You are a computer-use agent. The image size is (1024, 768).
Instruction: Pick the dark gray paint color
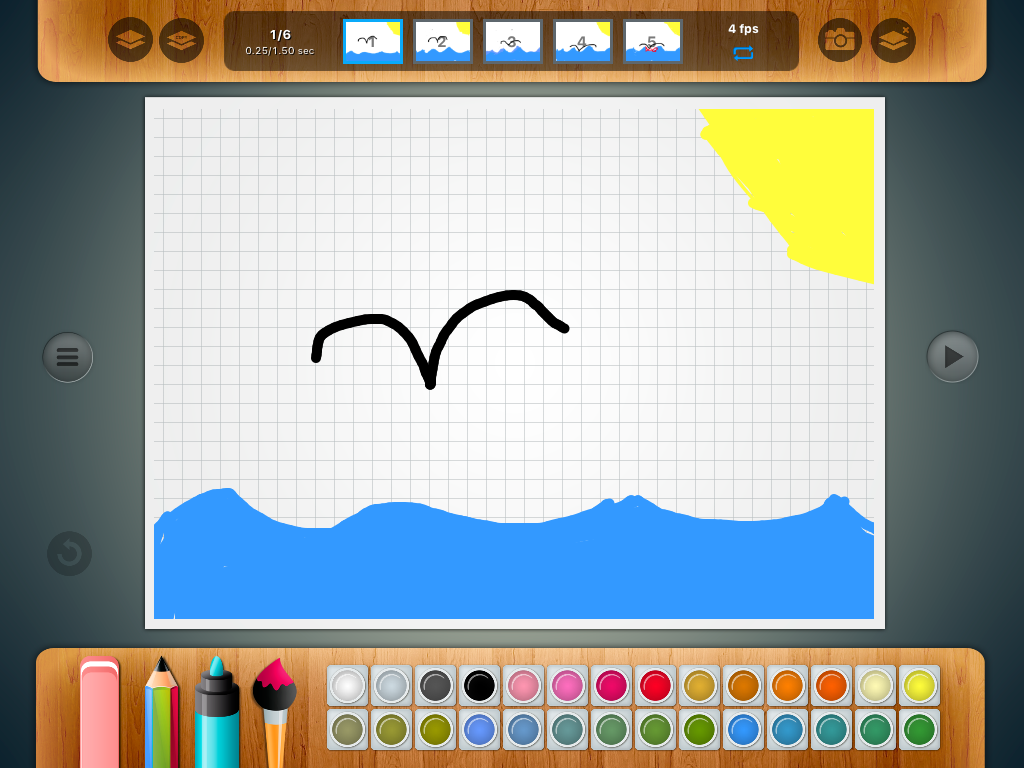tap(436, 686)
